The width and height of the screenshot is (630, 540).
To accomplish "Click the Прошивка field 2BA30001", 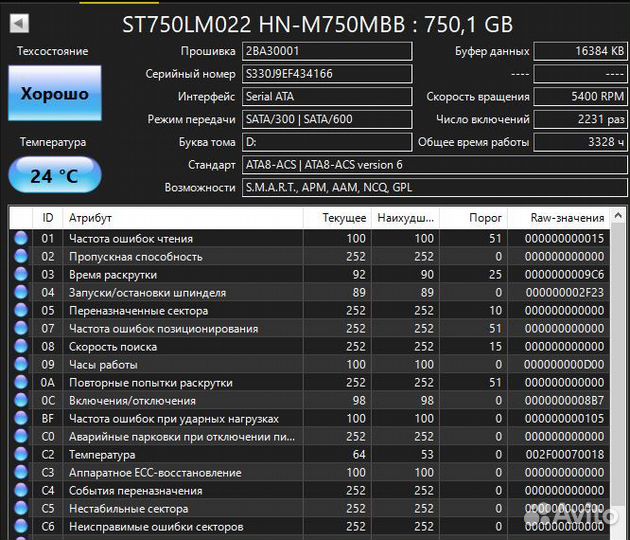I will tap(327, 51).
